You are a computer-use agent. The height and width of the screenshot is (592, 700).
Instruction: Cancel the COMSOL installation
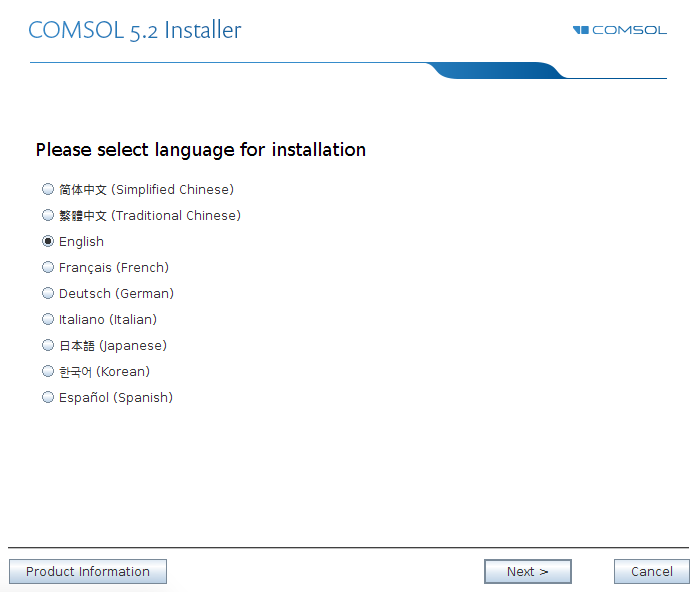point(651,571)
